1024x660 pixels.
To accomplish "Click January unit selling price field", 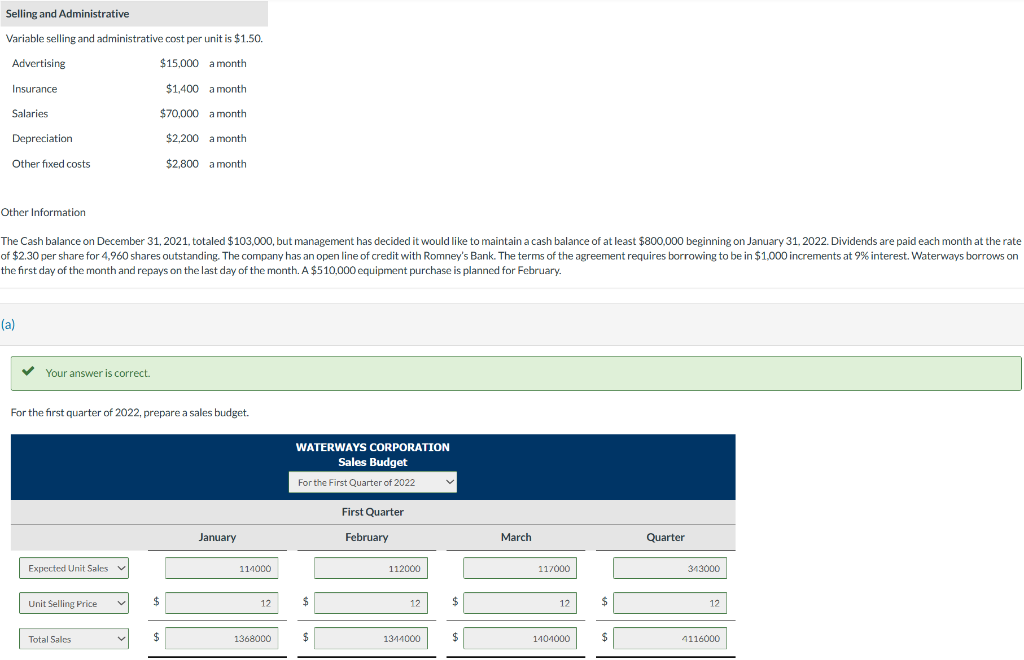I will pos(222,603).
